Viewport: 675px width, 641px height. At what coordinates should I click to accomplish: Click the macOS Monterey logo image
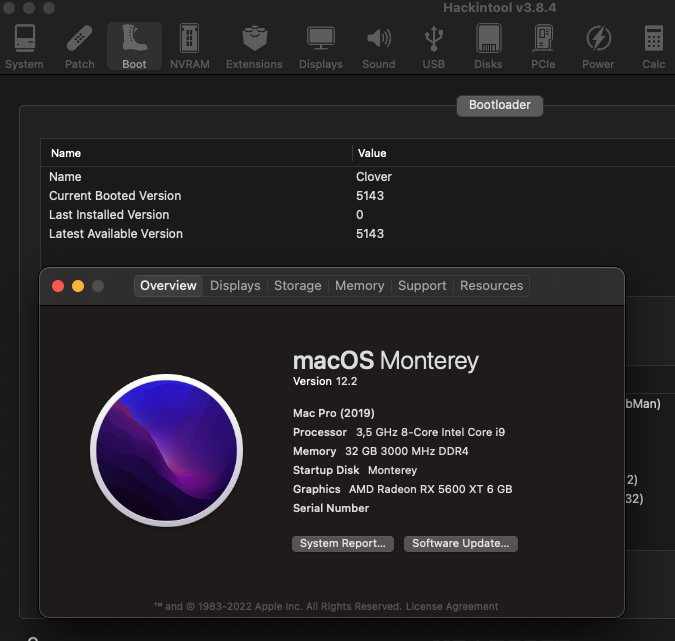coord(167,450)
